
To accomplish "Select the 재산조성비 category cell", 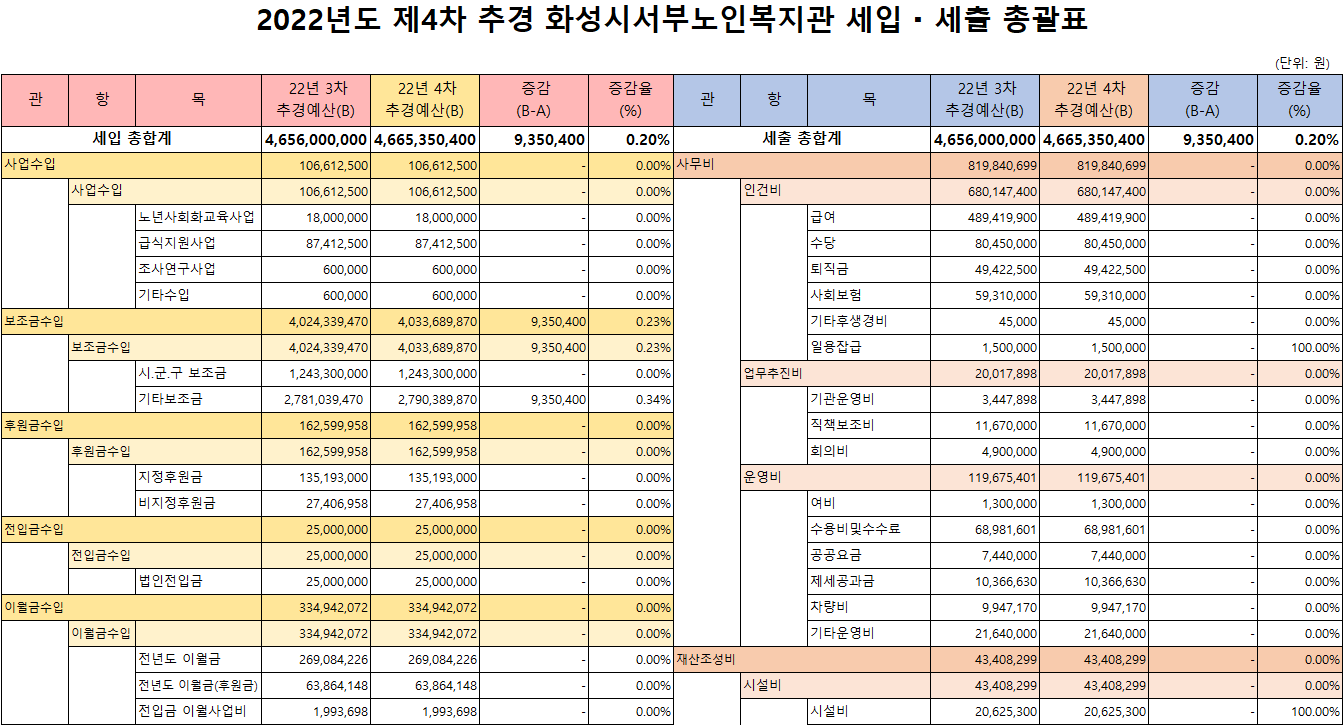I will coord(706,659).
